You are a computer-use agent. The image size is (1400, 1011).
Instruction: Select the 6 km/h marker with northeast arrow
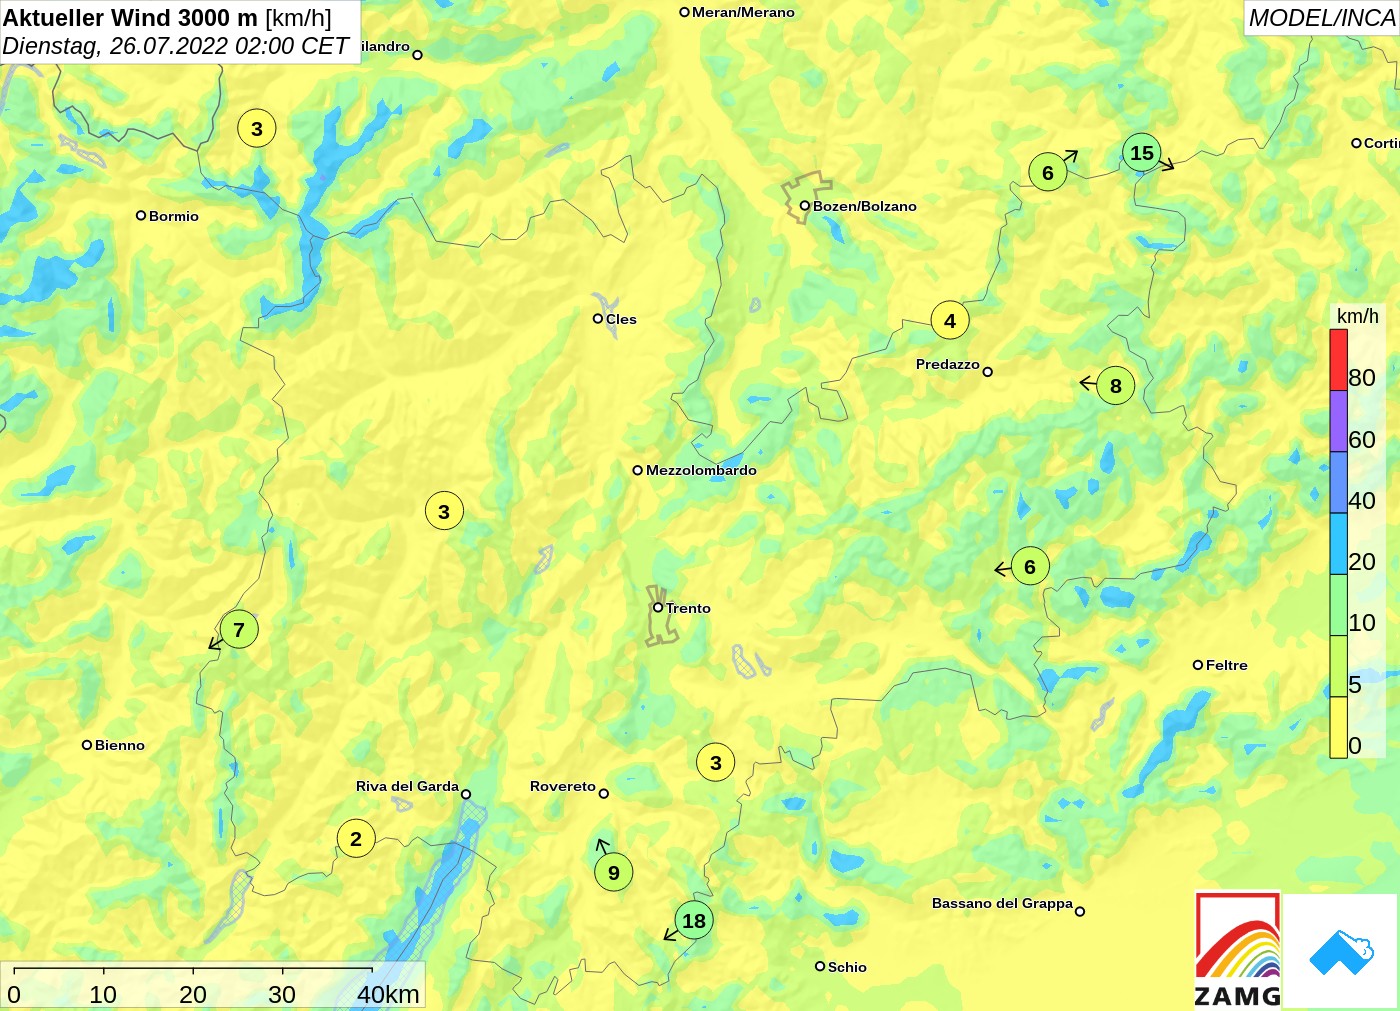click(x=1048, y=173)
